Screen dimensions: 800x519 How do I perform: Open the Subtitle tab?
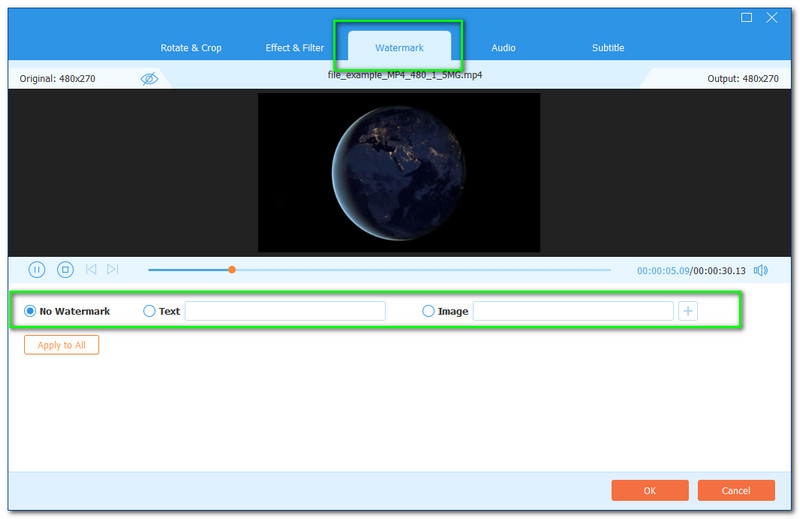[x=608, y=48]
